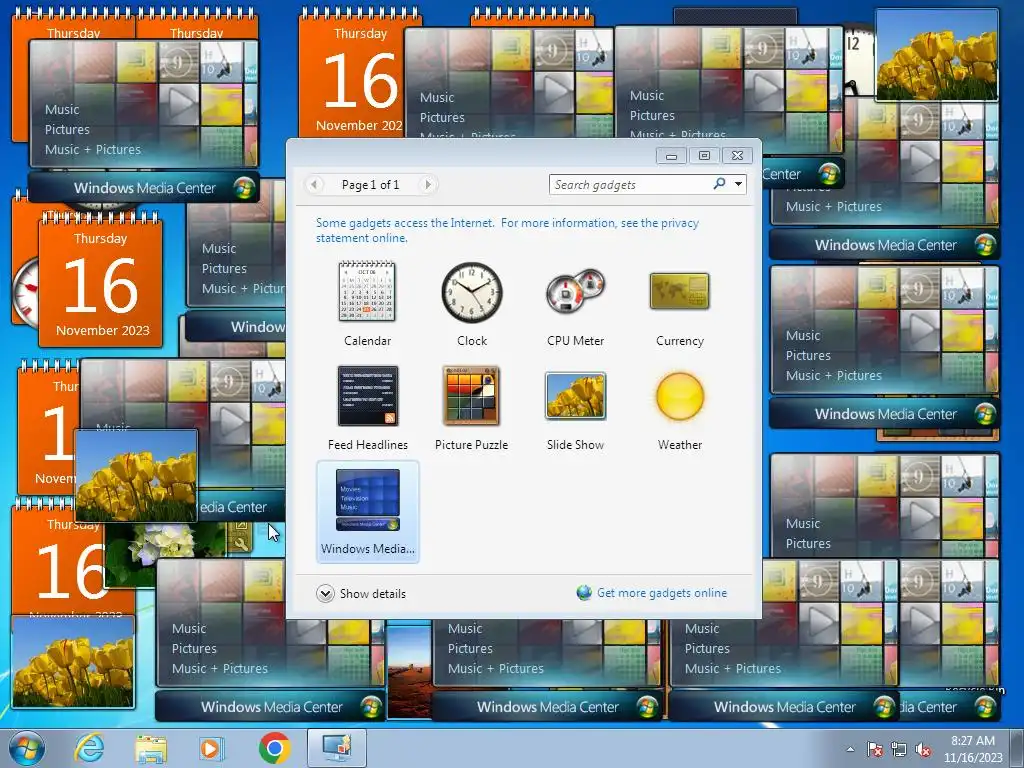Click the Gadget Gallery taskbar button

(x=337, y=748)
